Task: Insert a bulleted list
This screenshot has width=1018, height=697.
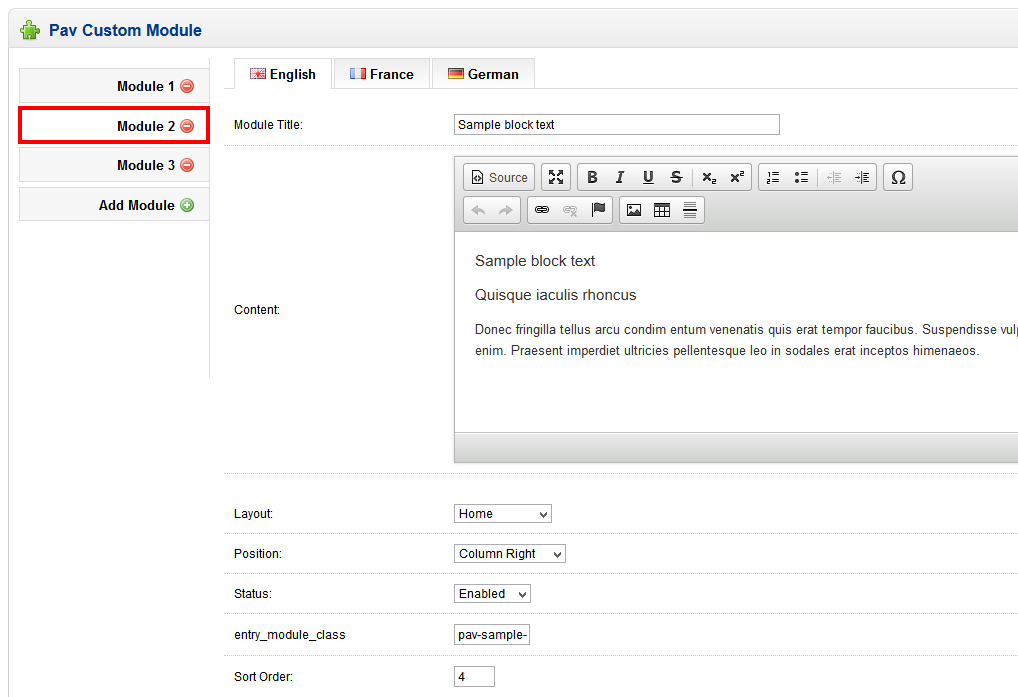Action: [x=801, y=177]
